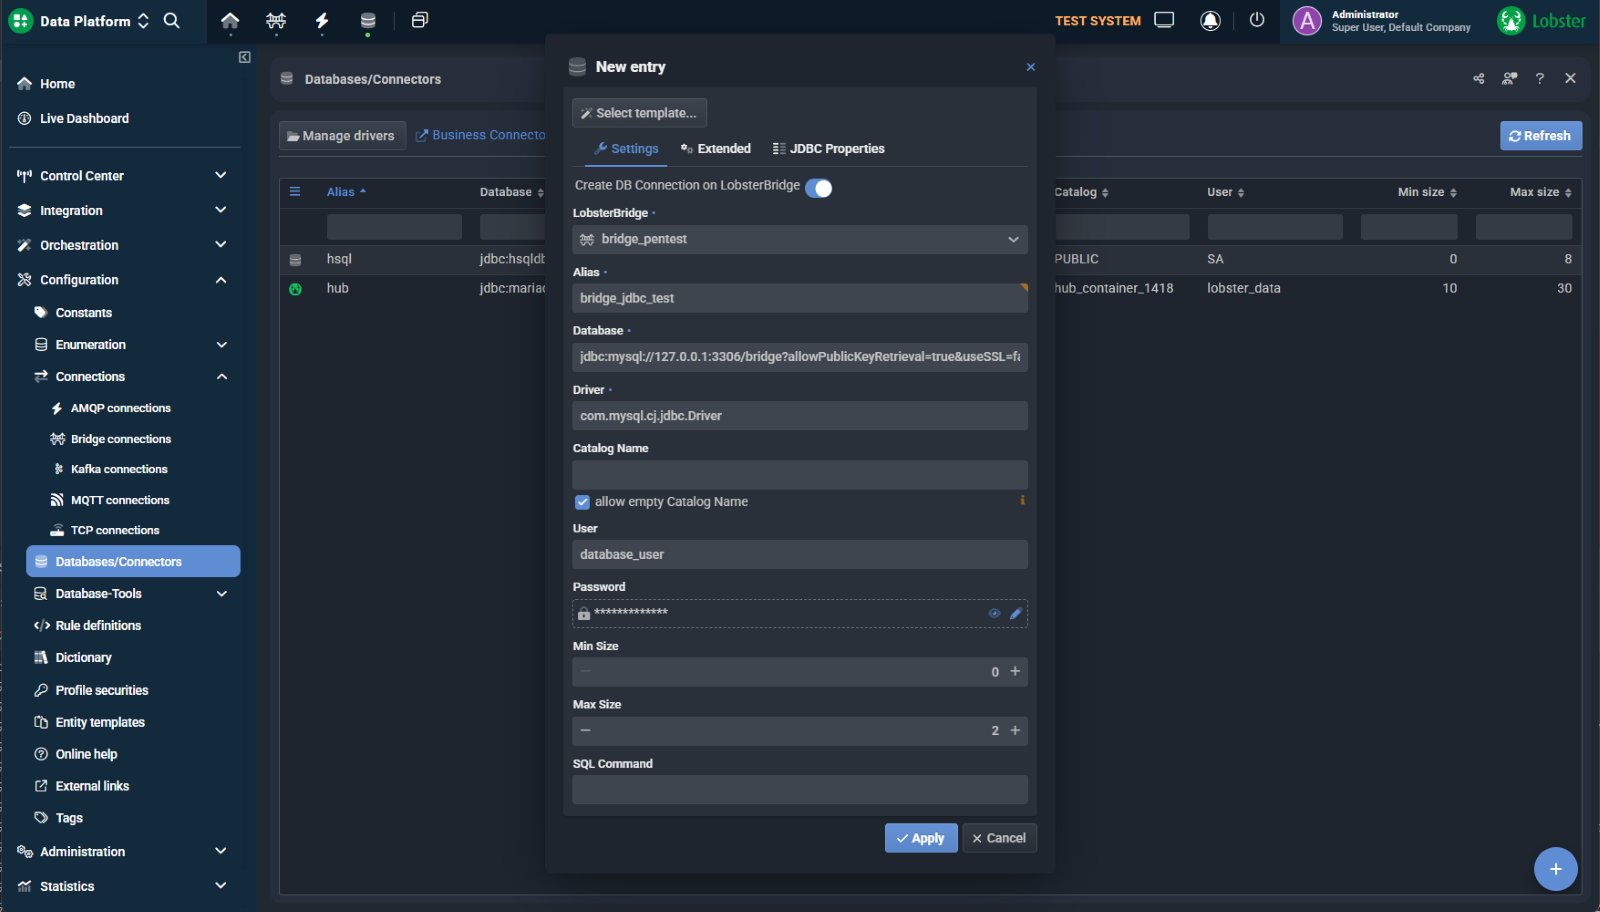Click the monitor icon next to TEST SYSTEM
This screenshot has width=1600, height=912.
click(x=1164, y=20)
